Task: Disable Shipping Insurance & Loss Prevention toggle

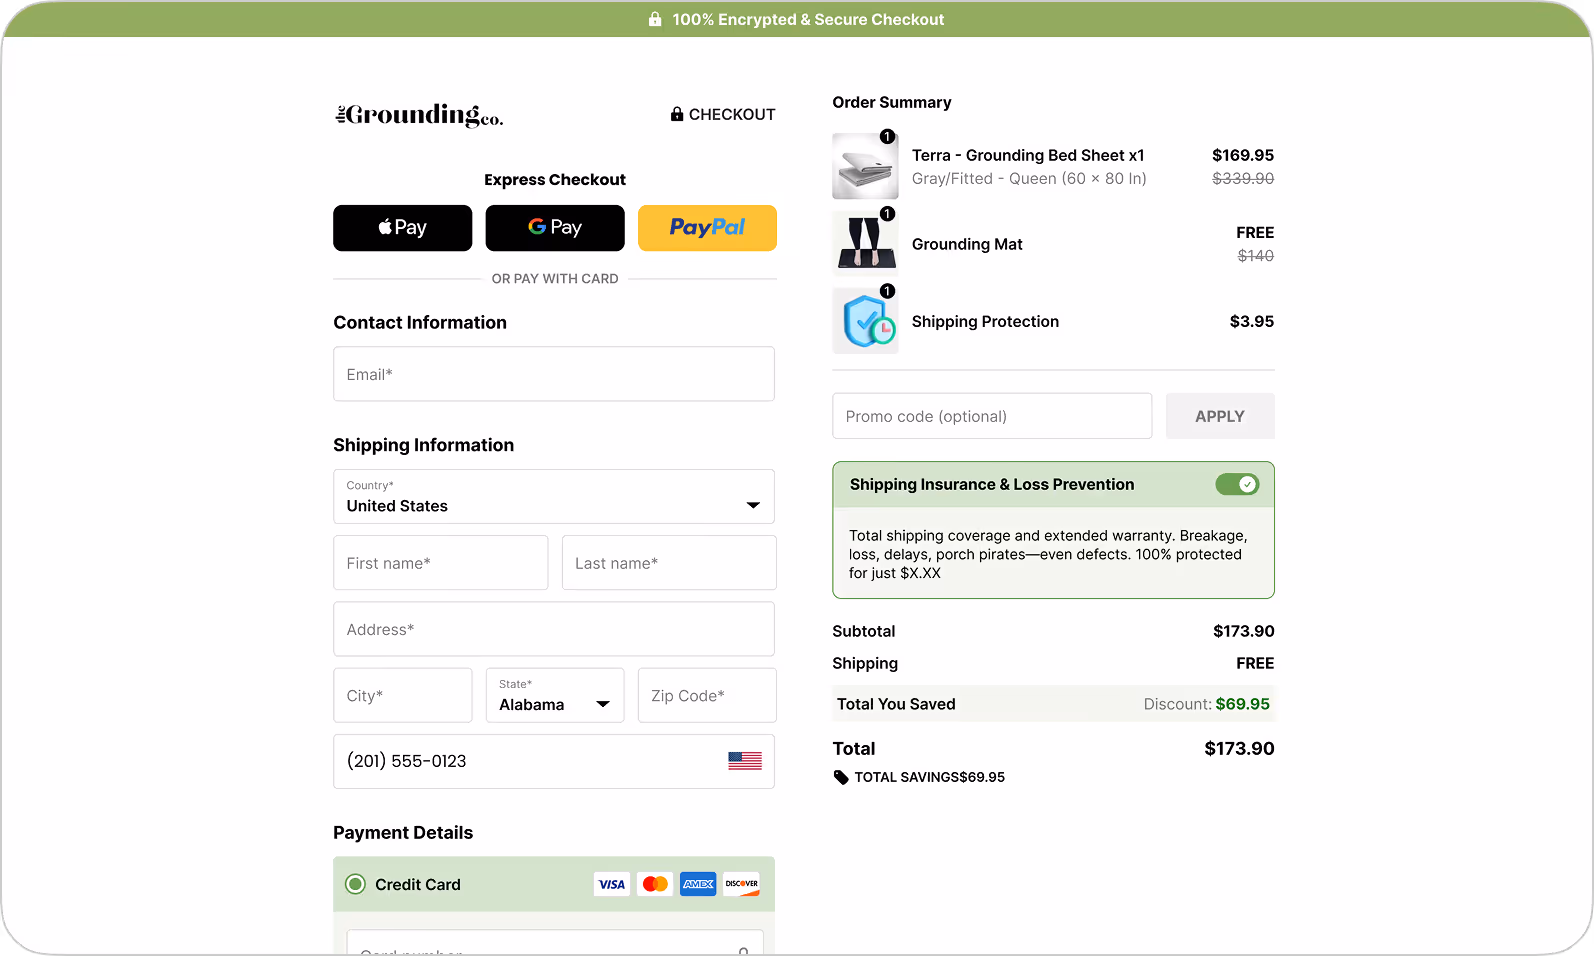Action: [x=1237, y=485]
